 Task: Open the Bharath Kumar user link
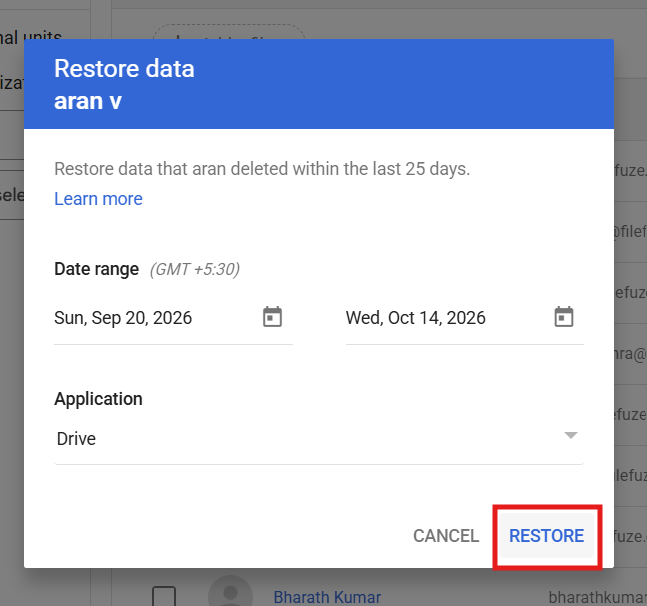click(327, 597)
